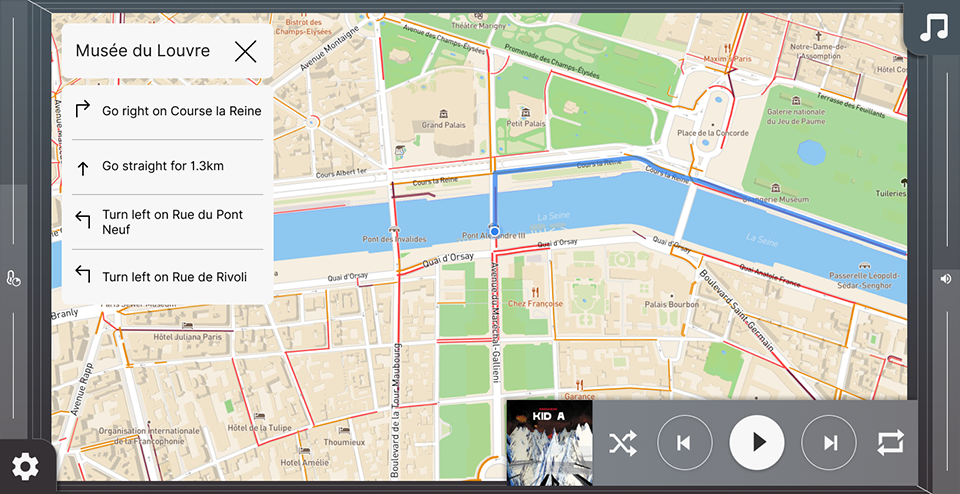Select 'Turn left on Rue du Pont Neuf'
The image size is (960, 494).
[x=167, y=222]
